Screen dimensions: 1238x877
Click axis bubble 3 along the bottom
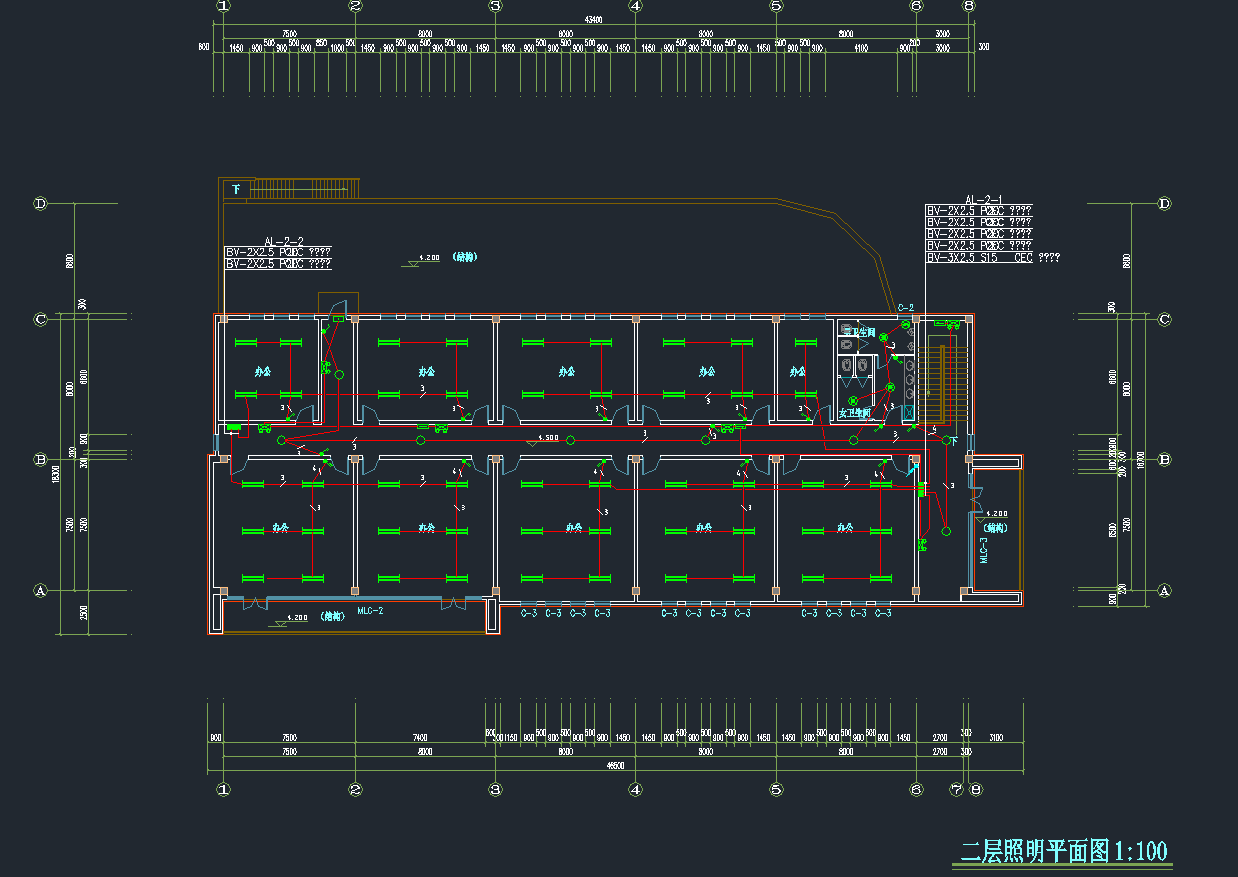pyautogui.click(x=495, y=789)
